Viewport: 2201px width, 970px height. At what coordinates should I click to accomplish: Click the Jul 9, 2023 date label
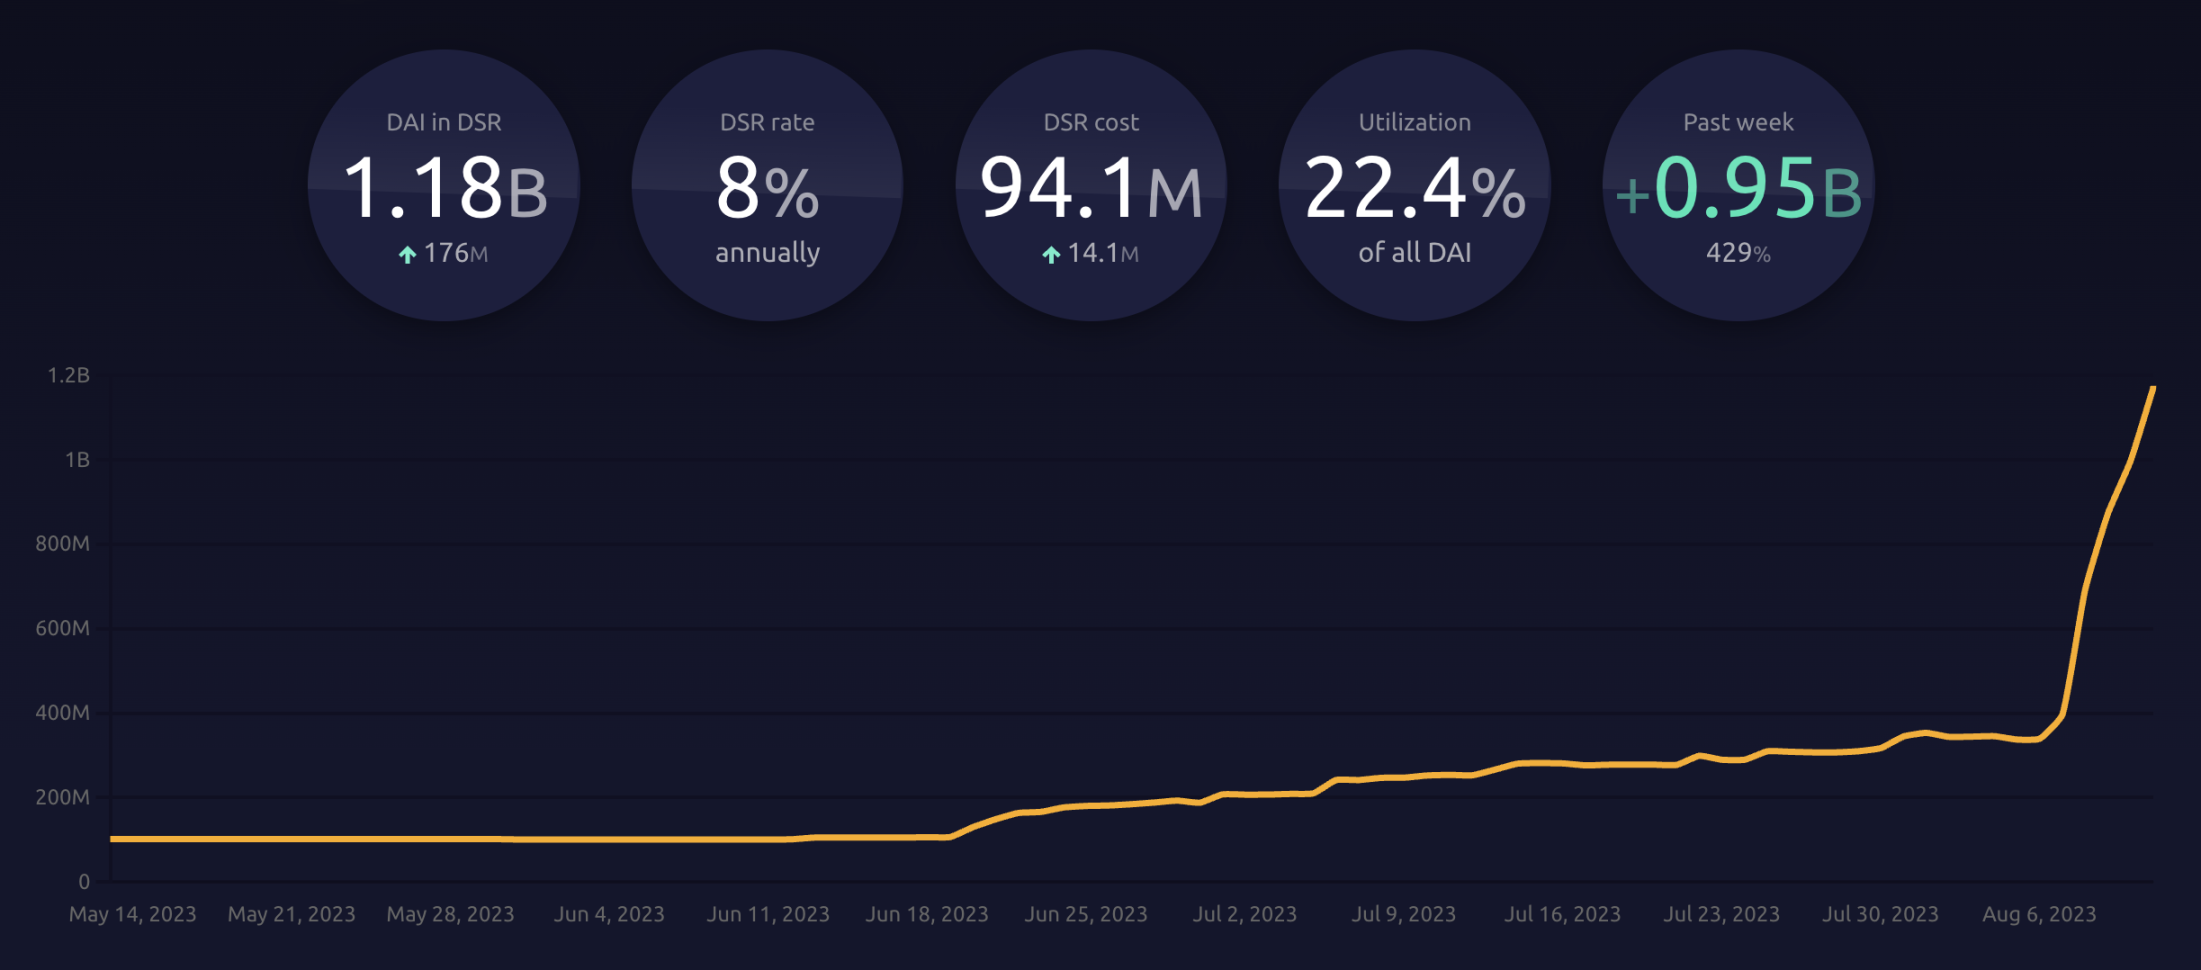click(1403, 914)
